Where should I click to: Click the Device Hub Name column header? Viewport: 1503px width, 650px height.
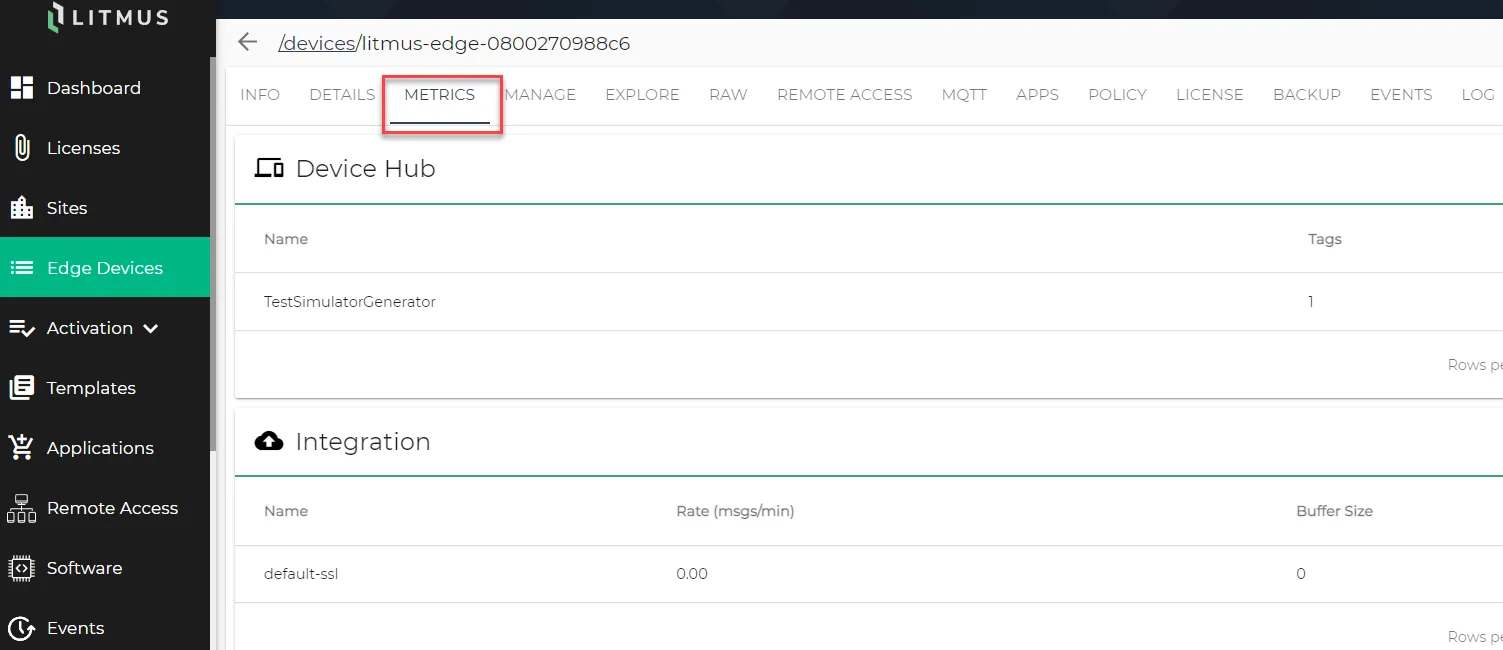tap(286, 239)
